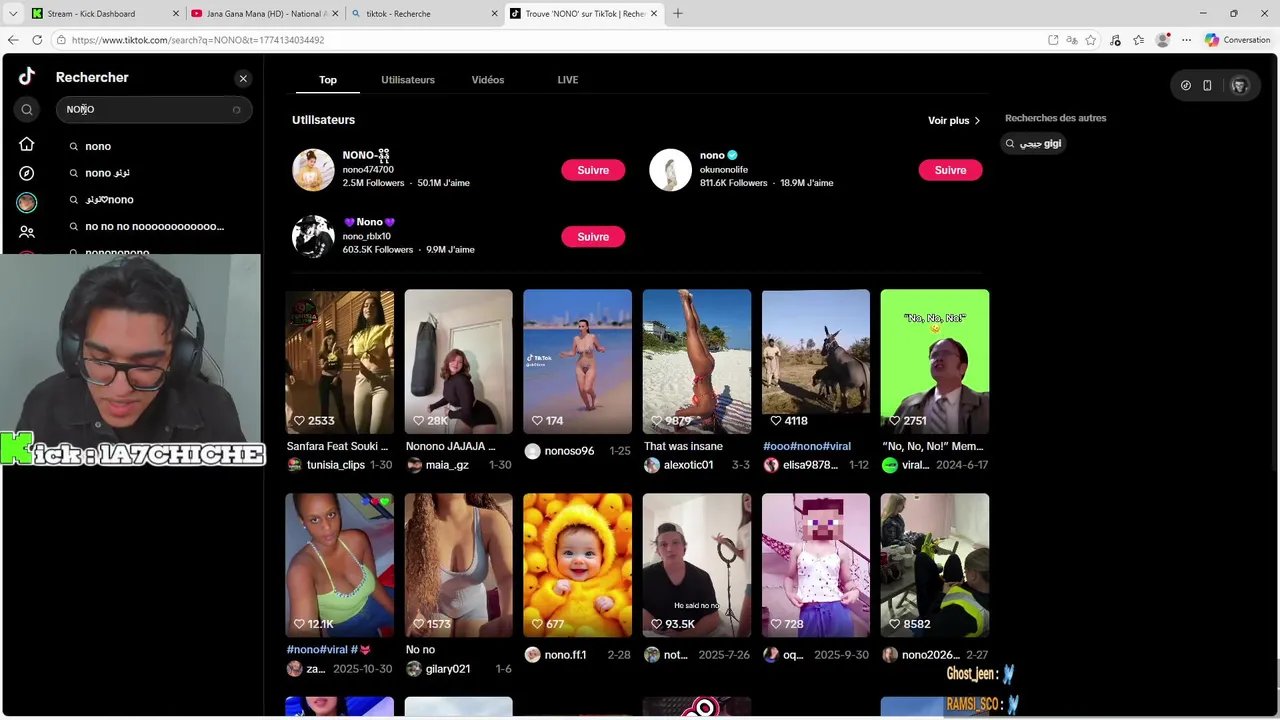
Task: Open the nonoso96 beach video thumbnail
Action: pos(578,362)
